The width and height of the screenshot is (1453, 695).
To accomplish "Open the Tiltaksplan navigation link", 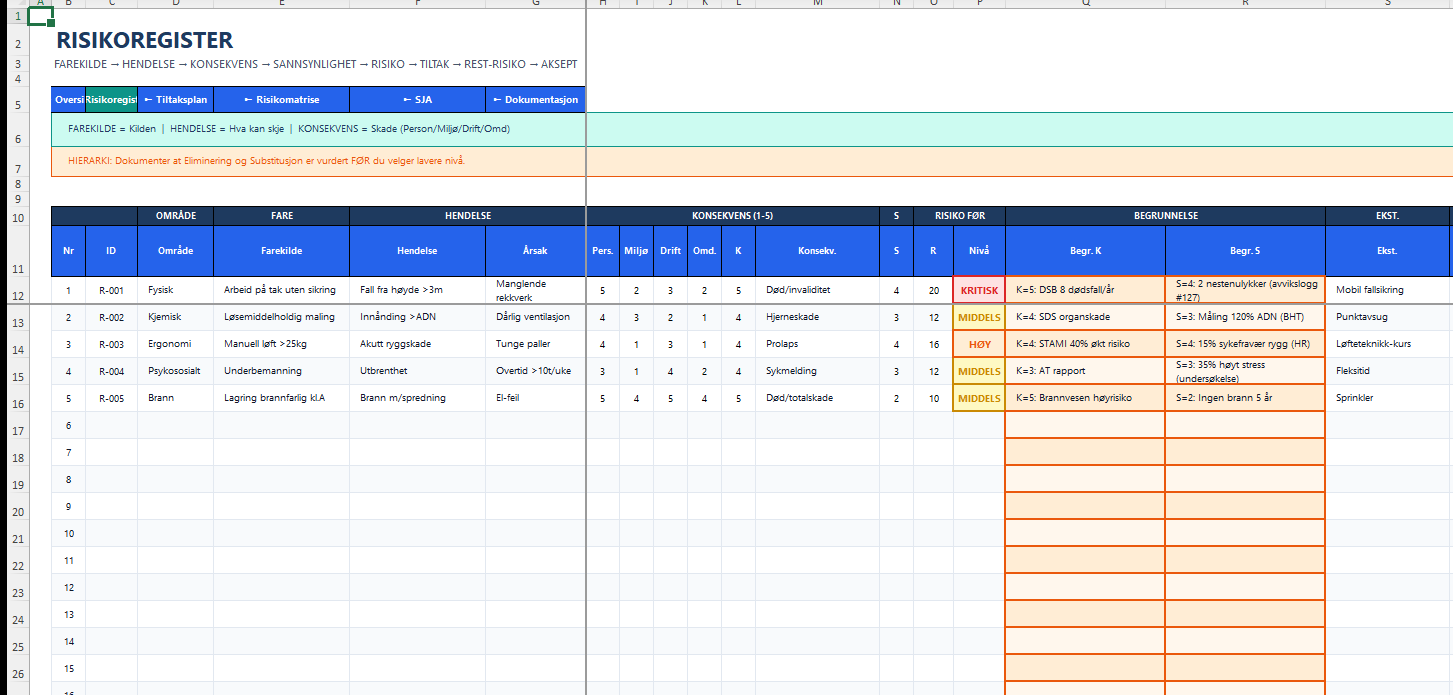I will point(175,100).
